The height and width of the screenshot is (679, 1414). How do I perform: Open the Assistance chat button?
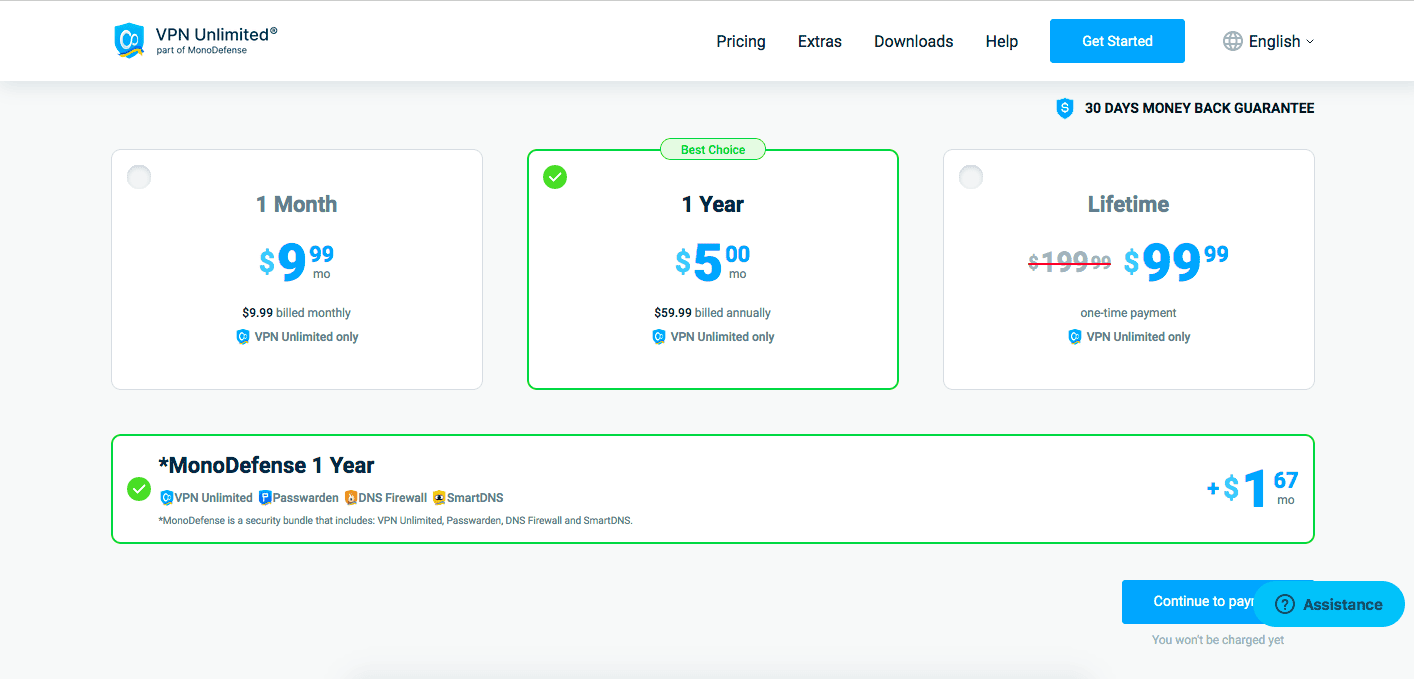point(1329,604)
